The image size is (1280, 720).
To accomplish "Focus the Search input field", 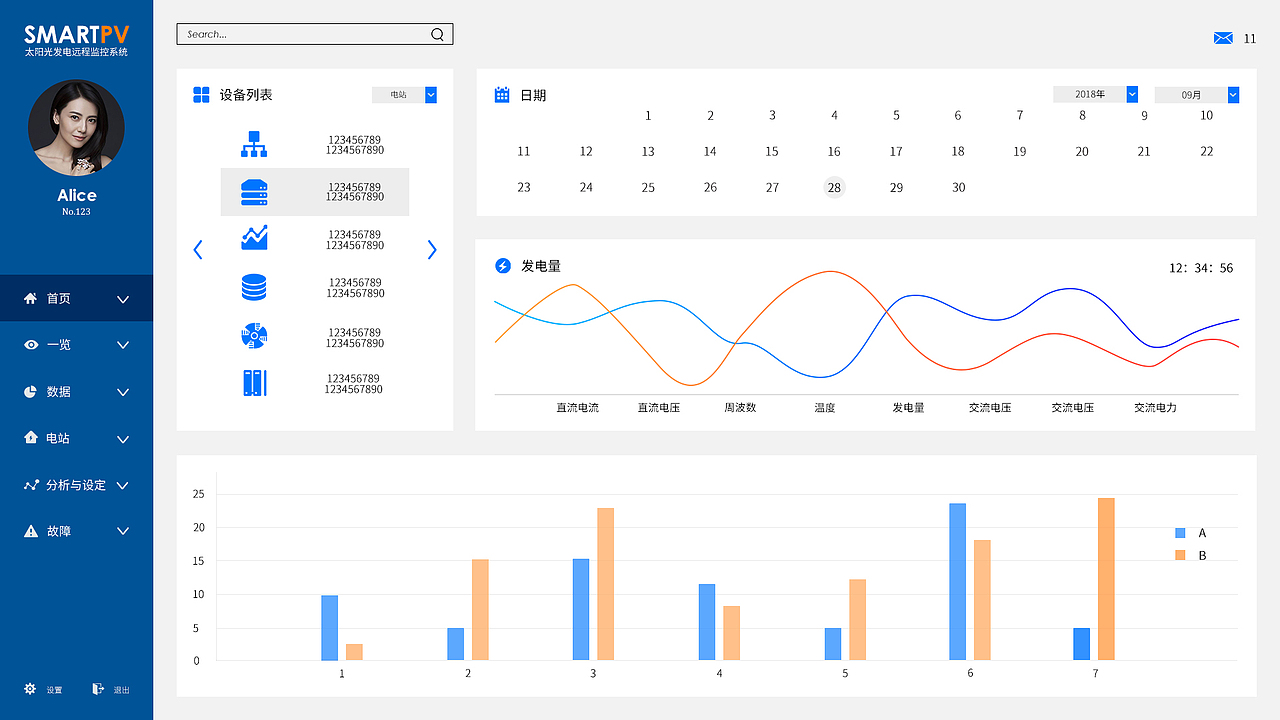I will (315, 34).
